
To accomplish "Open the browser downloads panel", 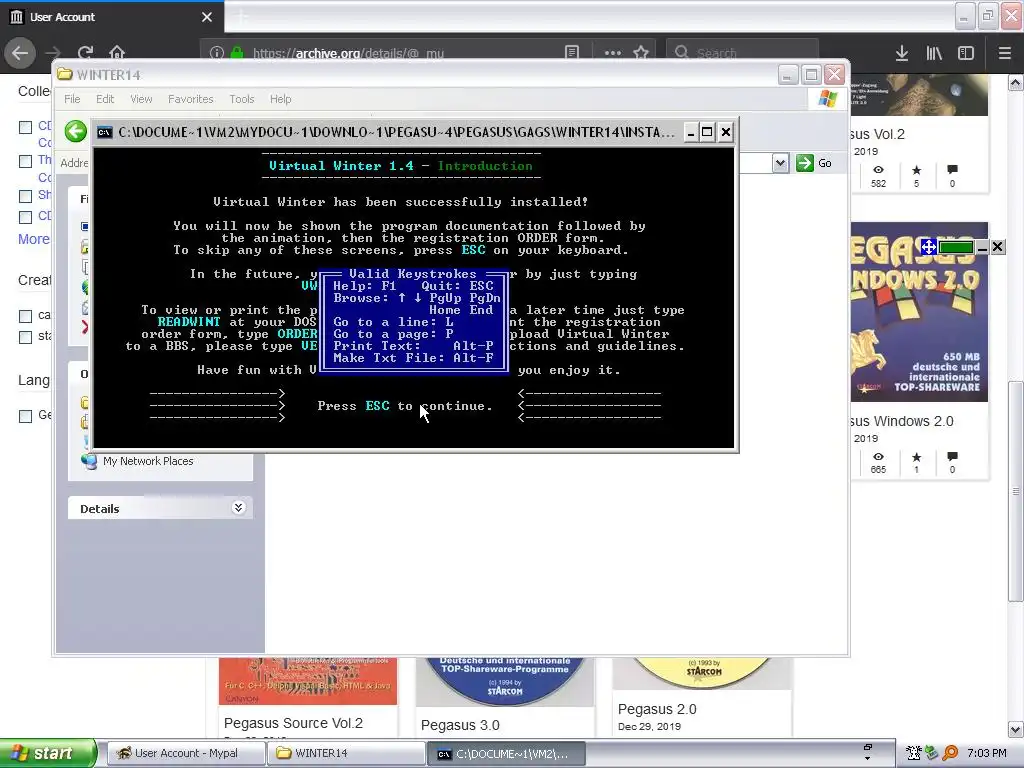I will coord(902,54).
